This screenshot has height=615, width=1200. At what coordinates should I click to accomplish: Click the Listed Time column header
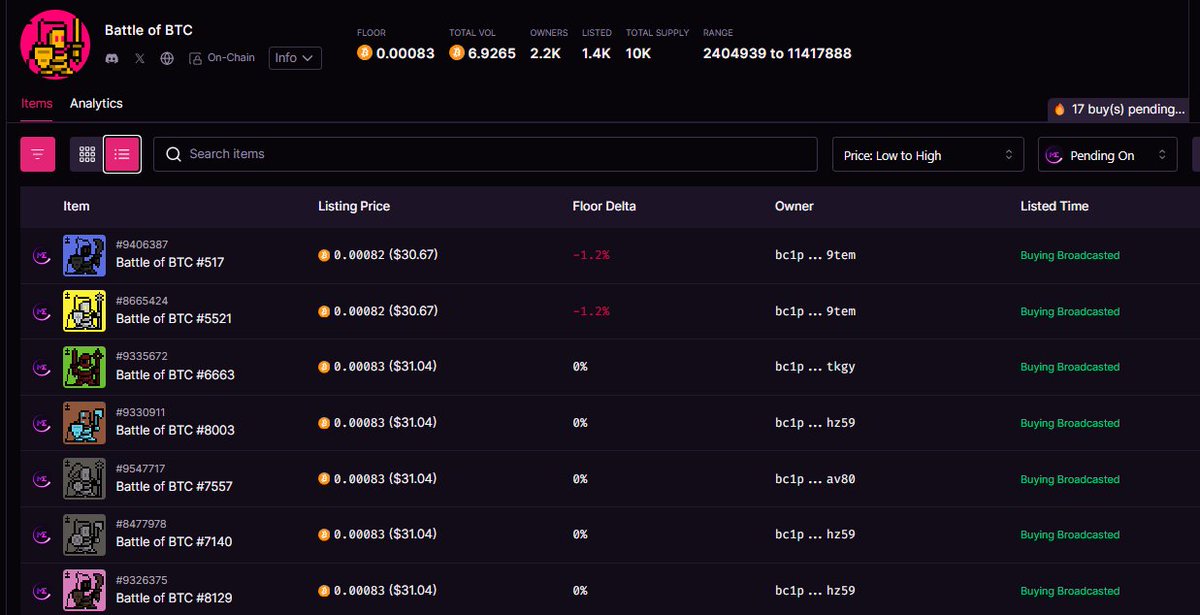pyautogui.click(x=1054, y=206)
